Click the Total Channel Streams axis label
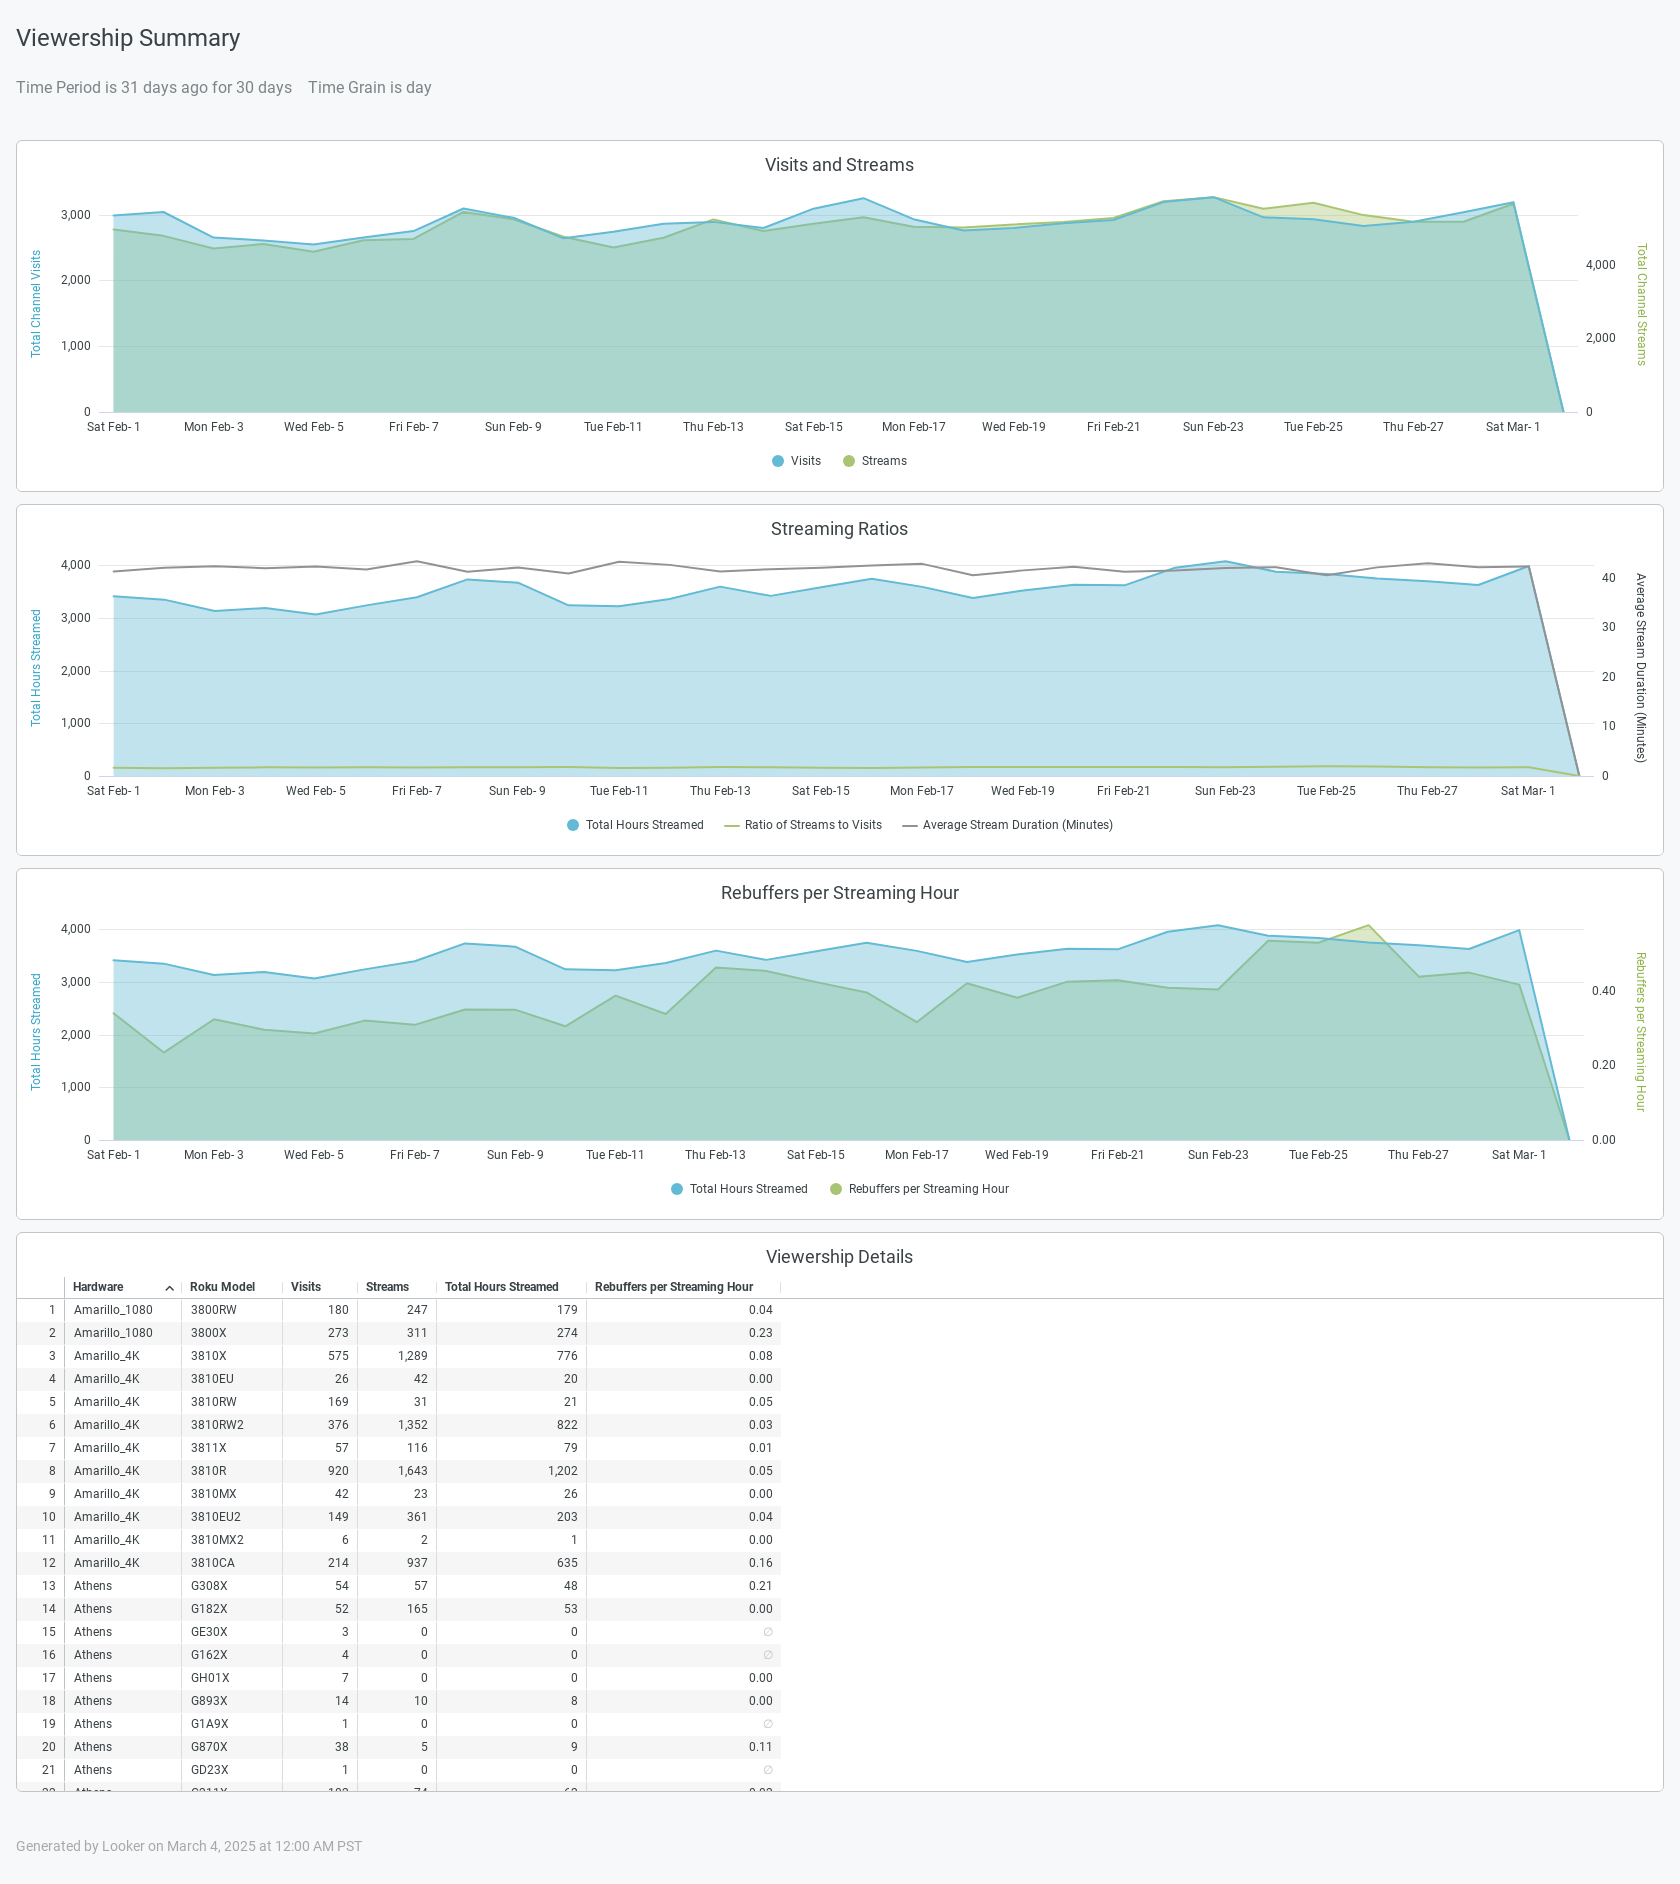The height and width of the screenshot is (1884, 1680). pos(1641,304)
